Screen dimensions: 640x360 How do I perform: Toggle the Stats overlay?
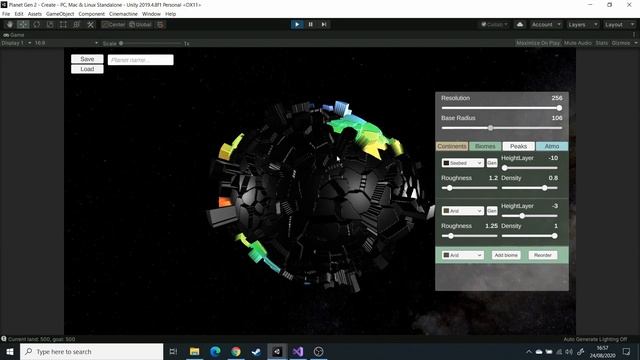tap(602, 43)
